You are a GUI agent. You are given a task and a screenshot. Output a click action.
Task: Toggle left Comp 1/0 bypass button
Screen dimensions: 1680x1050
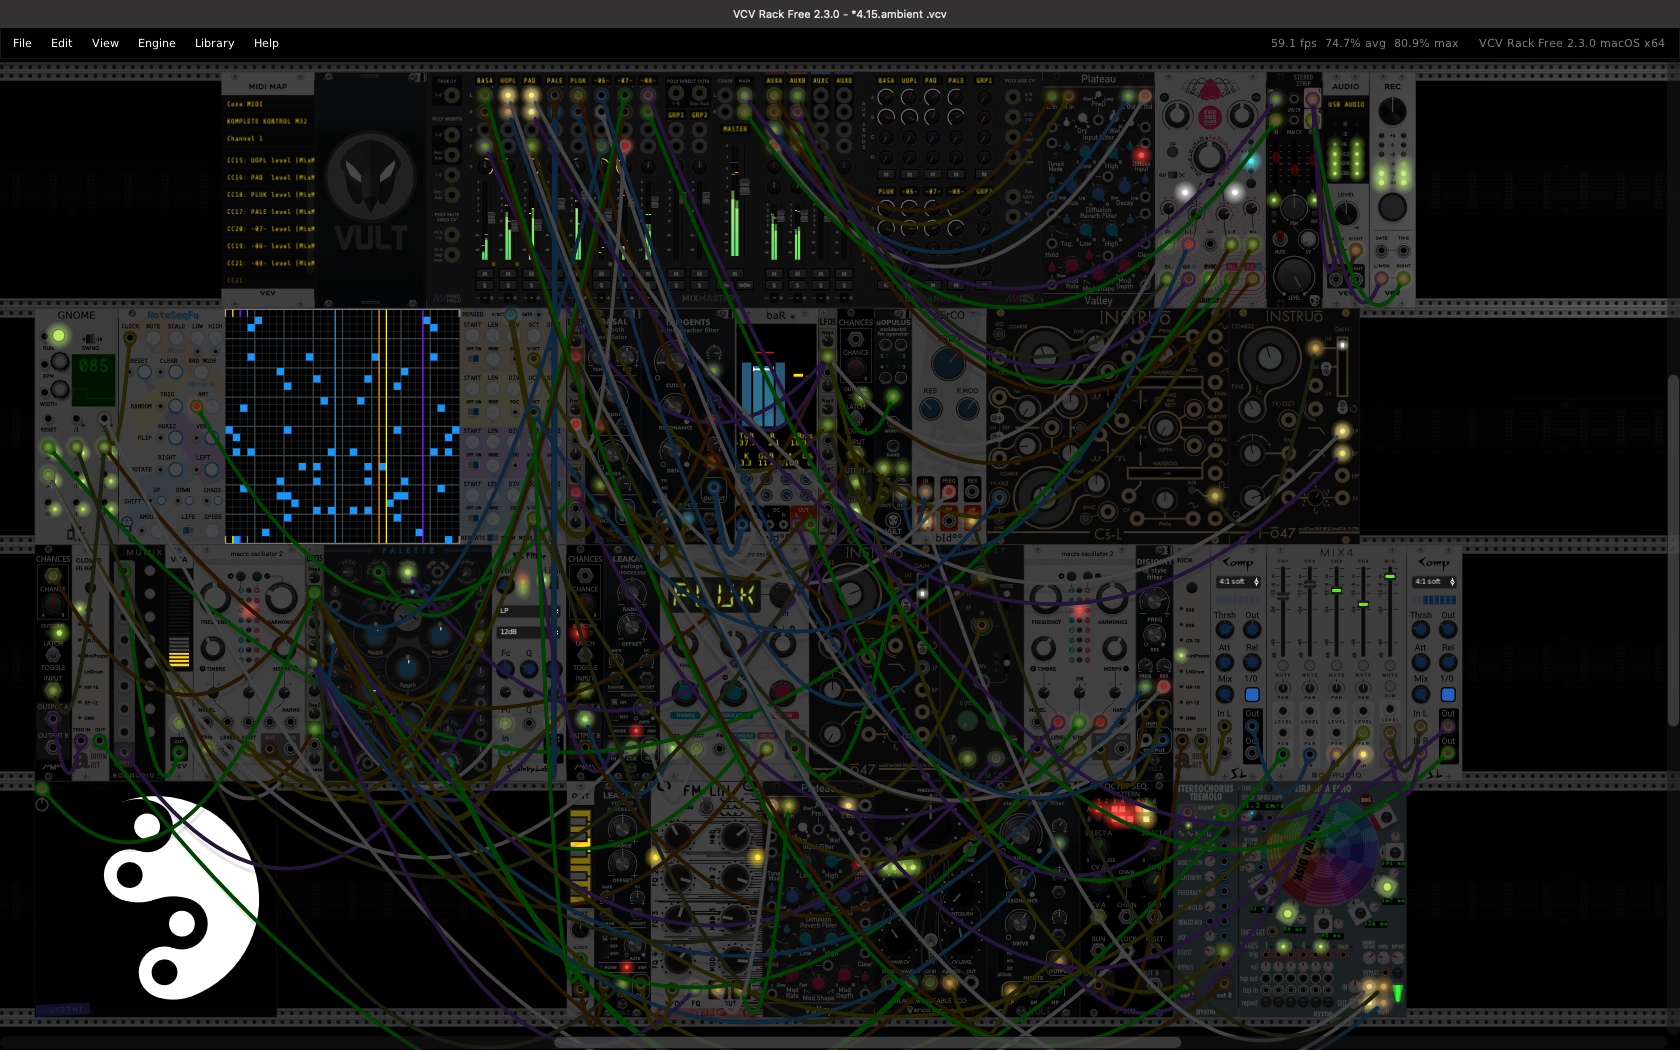[x=1252, y=694]
